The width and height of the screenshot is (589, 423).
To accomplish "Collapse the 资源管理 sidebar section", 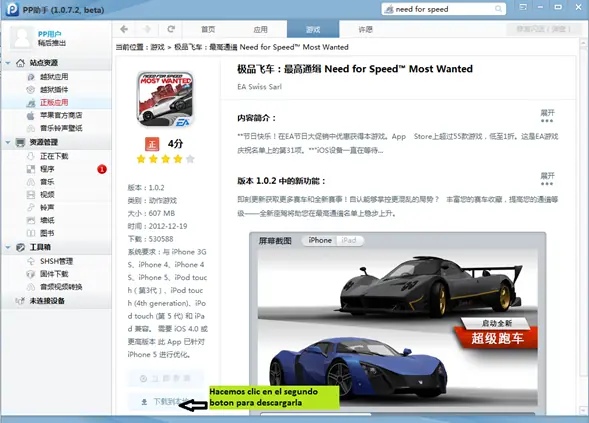I will point(8,142).
